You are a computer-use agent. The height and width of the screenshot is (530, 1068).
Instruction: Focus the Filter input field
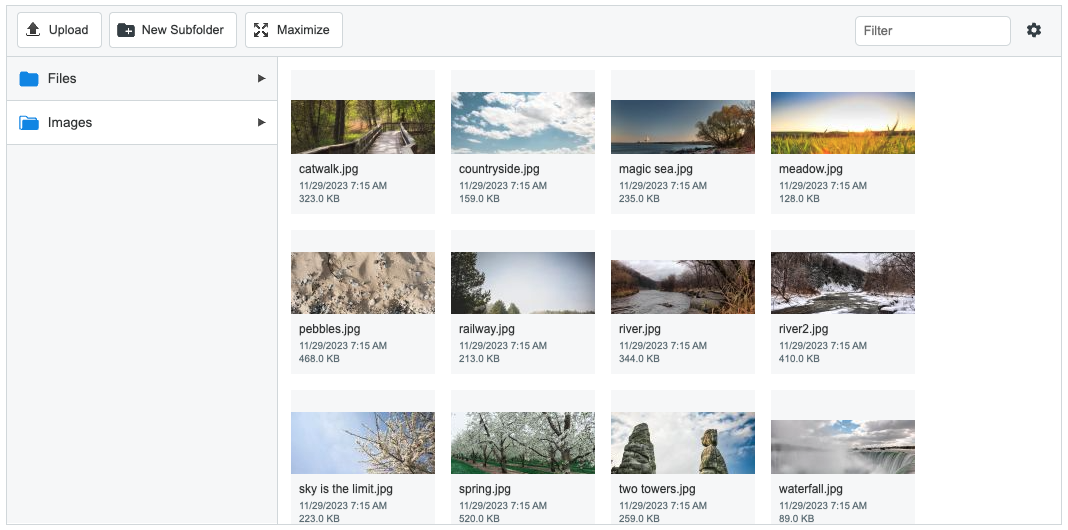[932, 31]
